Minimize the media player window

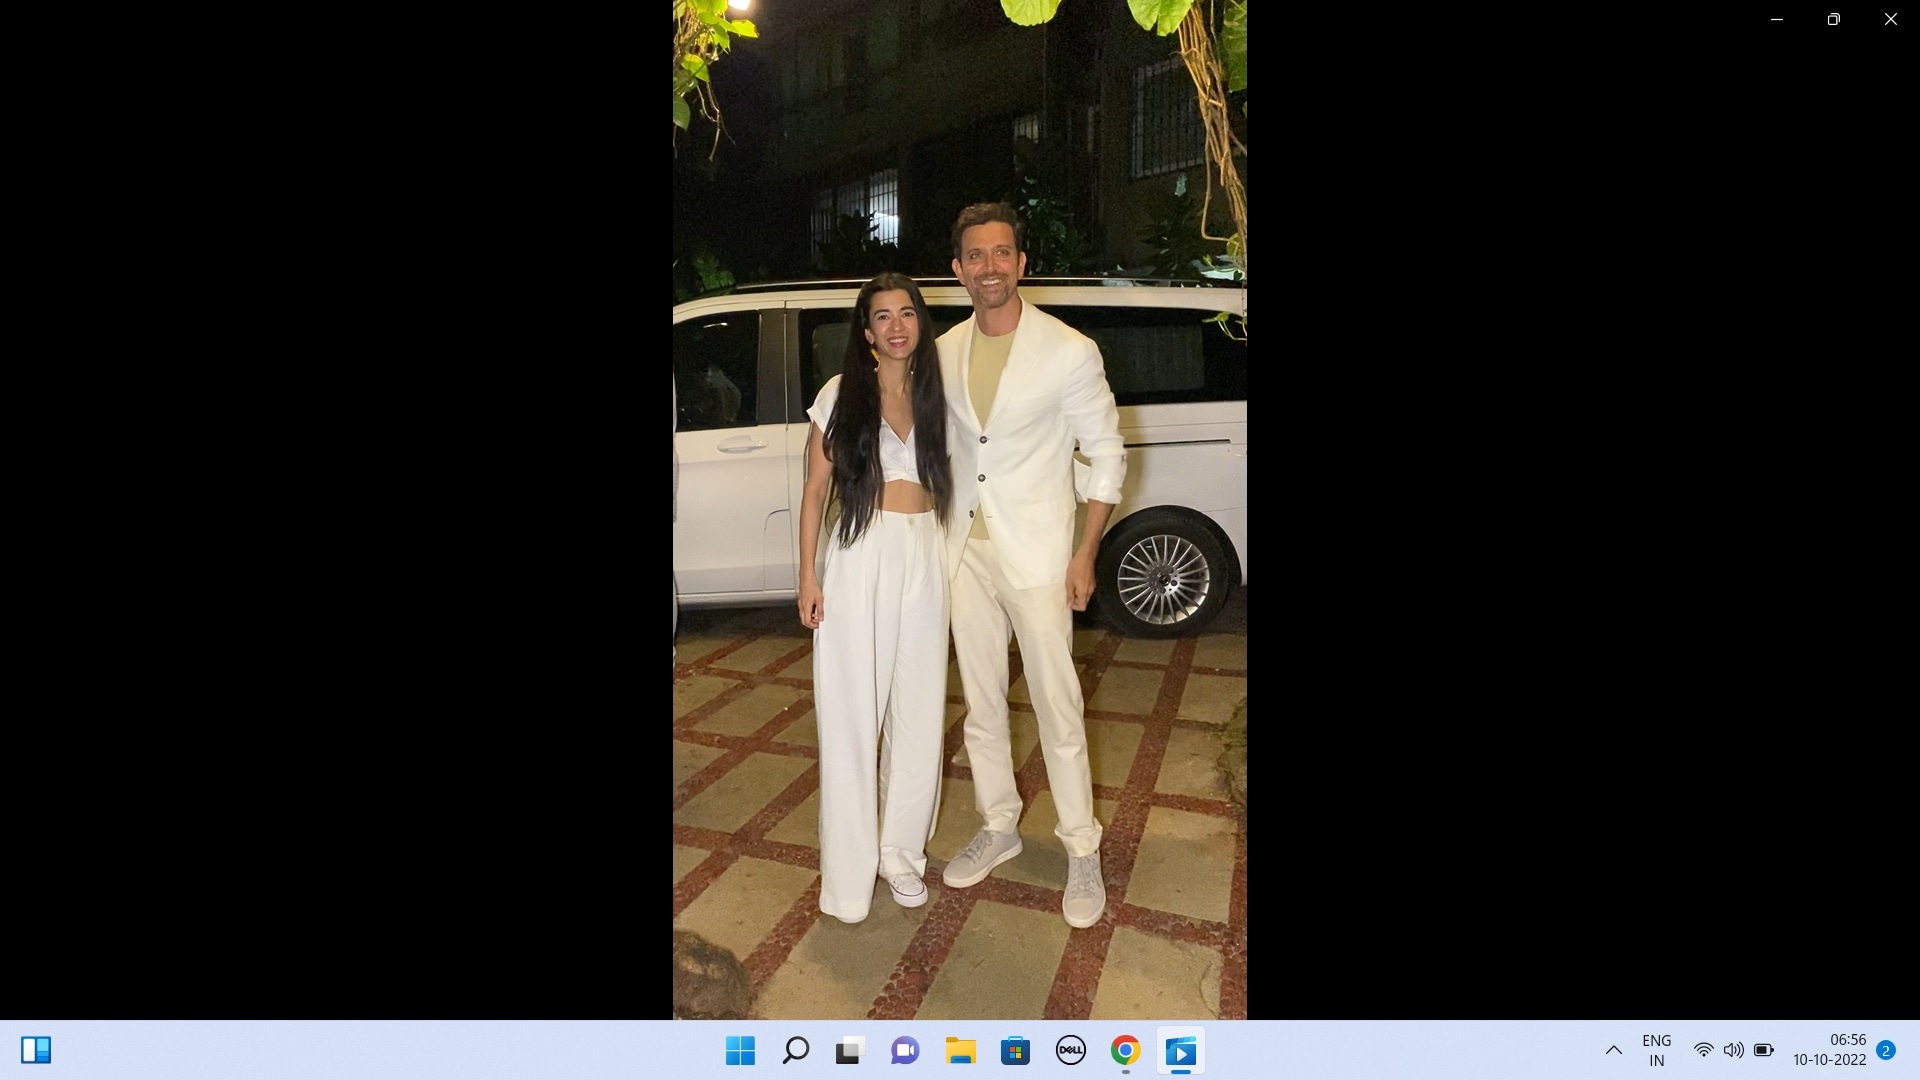coord(1777,19)
